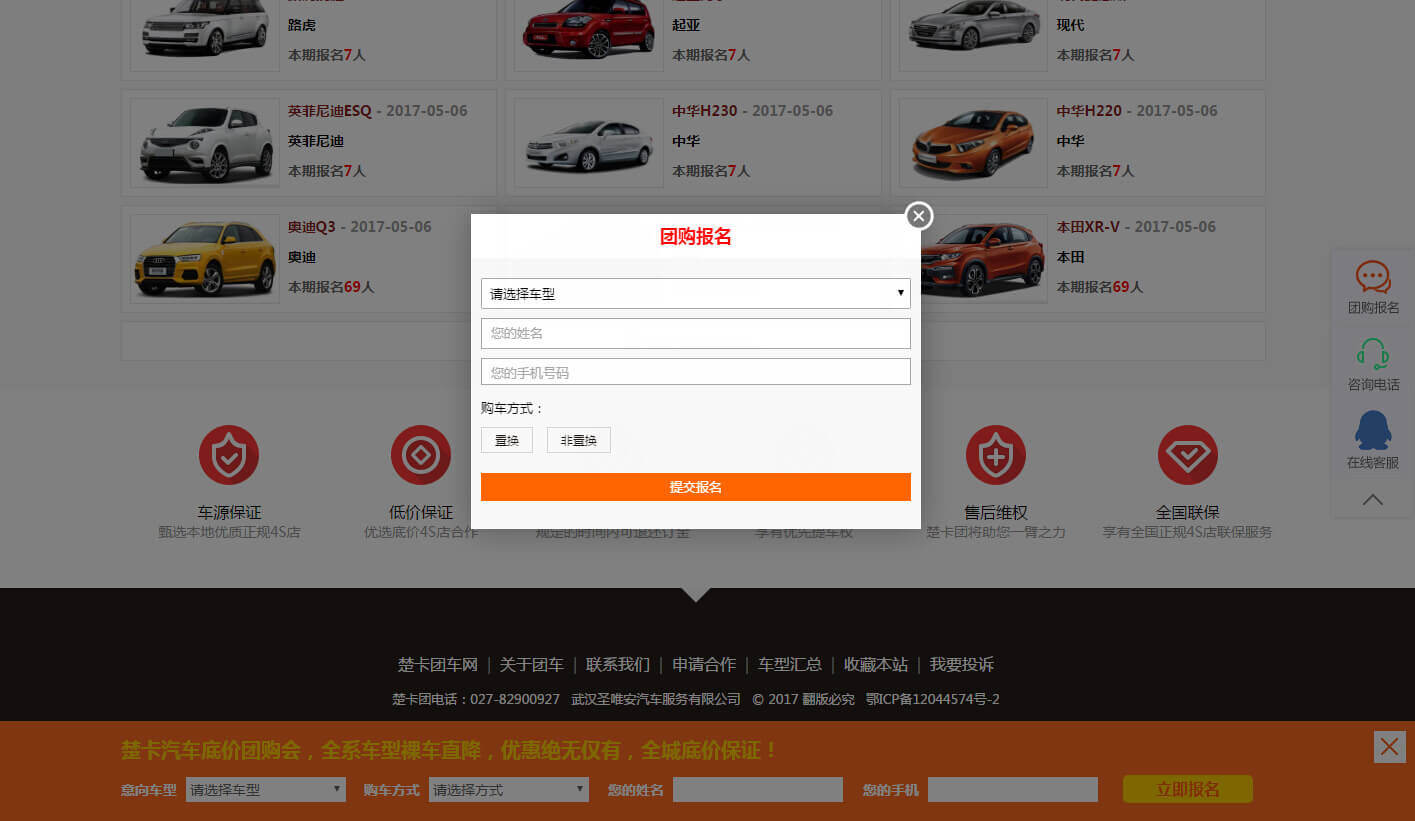
Task: Click the silver 中华H230 car thumbnail
Action: tap(589, 143)
